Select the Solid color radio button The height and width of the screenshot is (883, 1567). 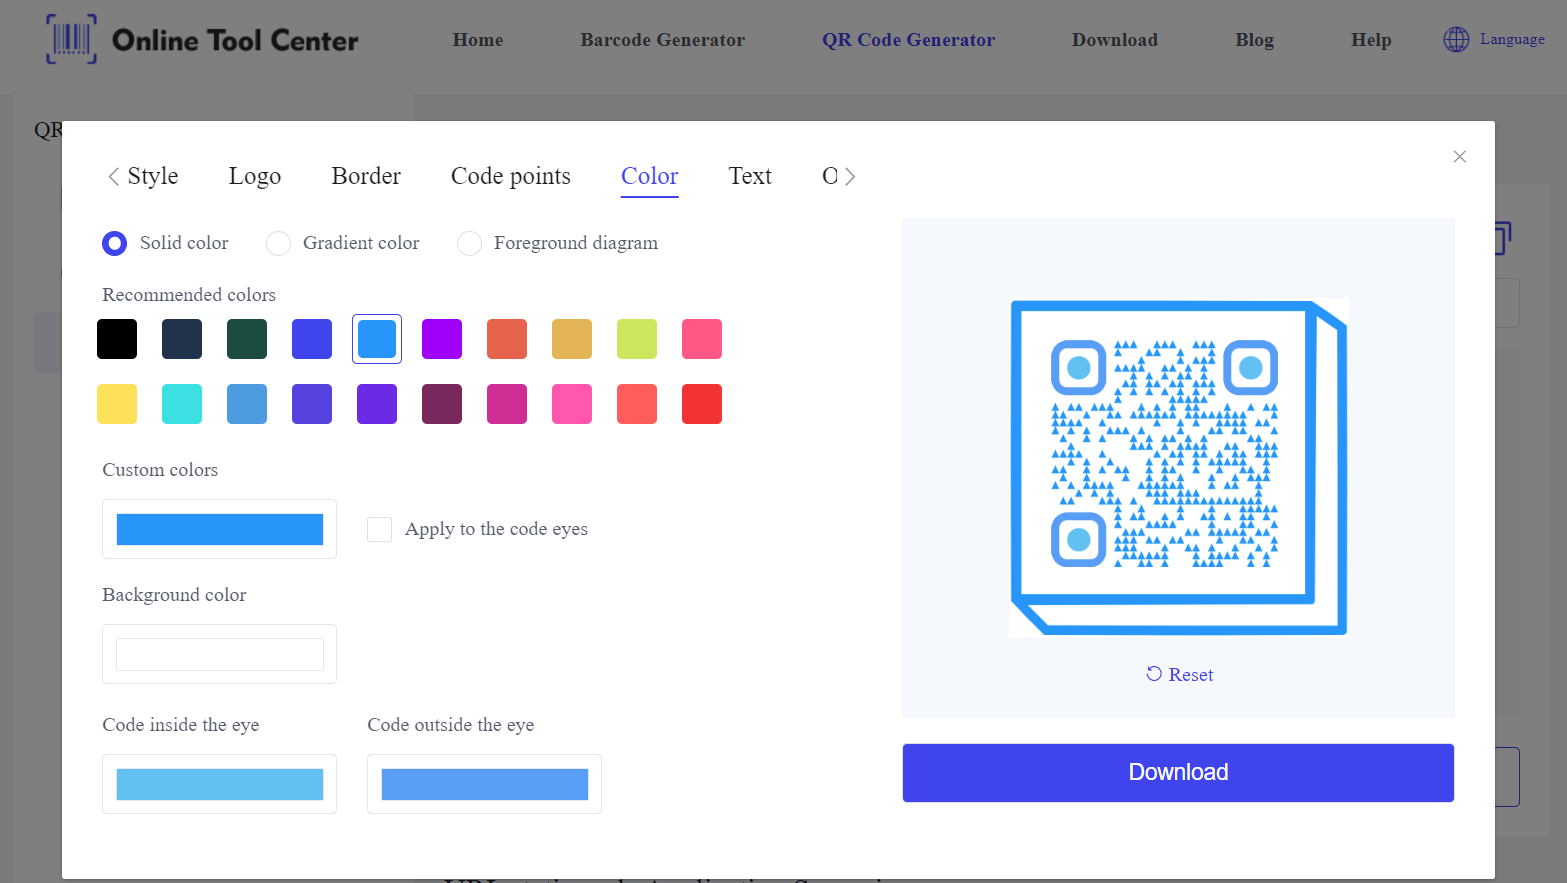tap(115, 243)
